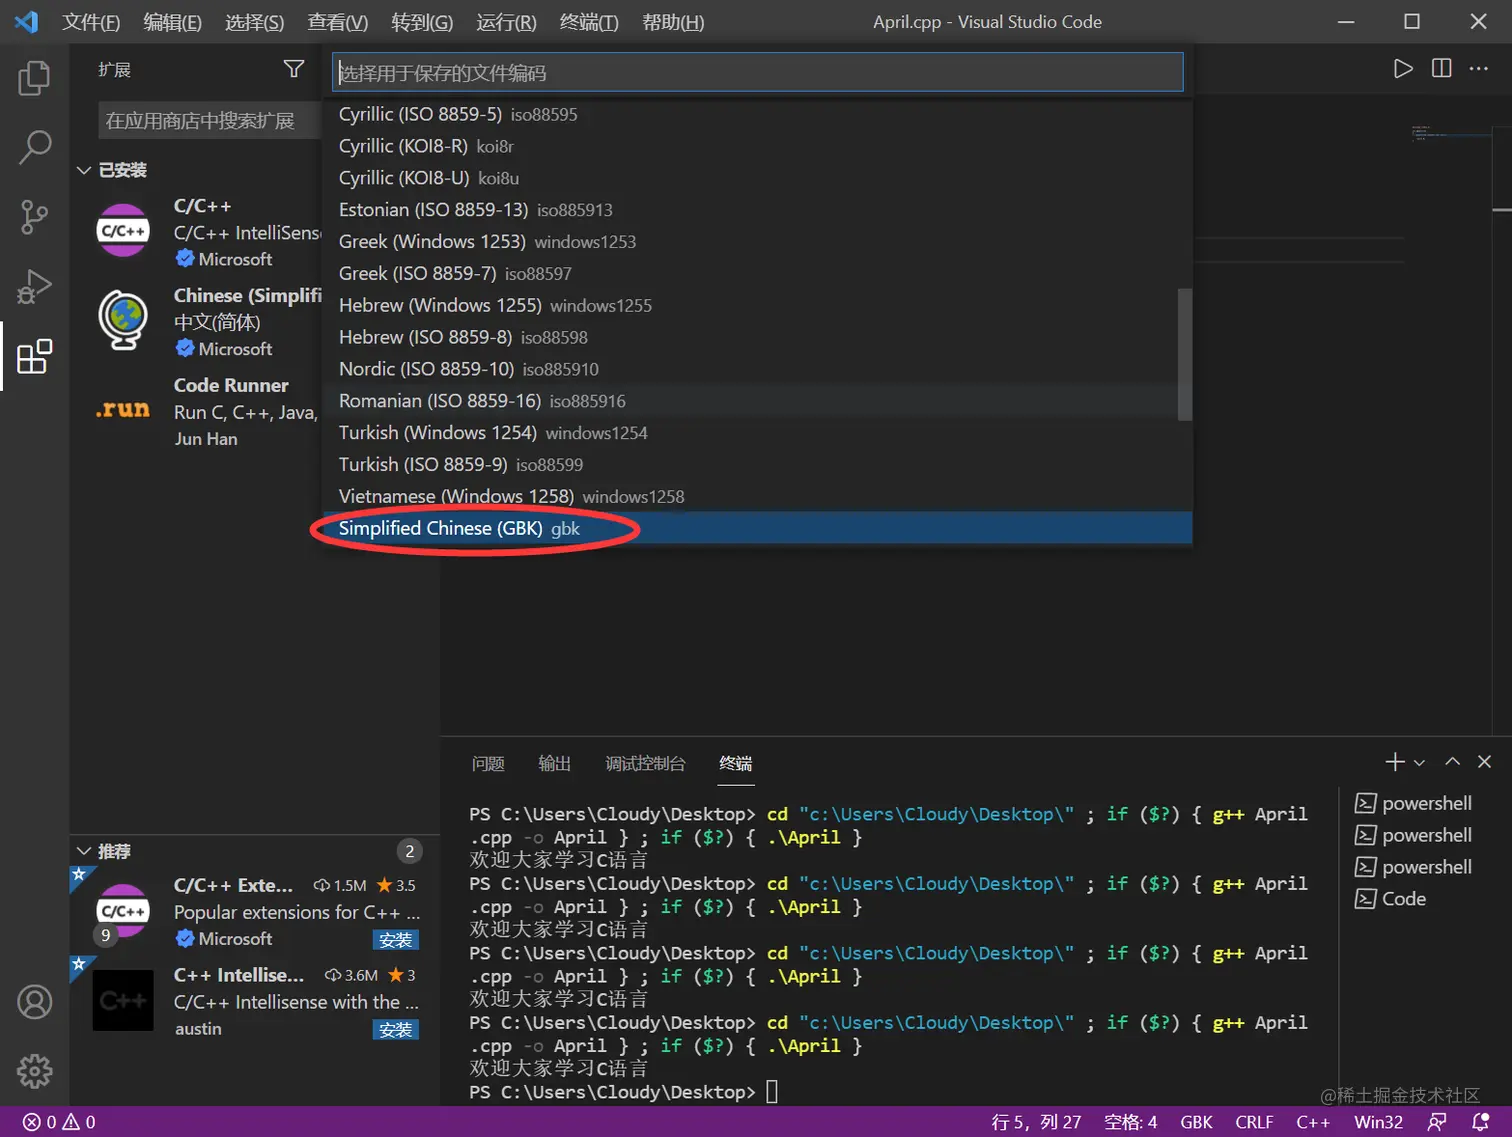Click the C++ Intellisense extension icon
The height and width of the screenshot is (1137, 1512).
tap(123, 1000)
